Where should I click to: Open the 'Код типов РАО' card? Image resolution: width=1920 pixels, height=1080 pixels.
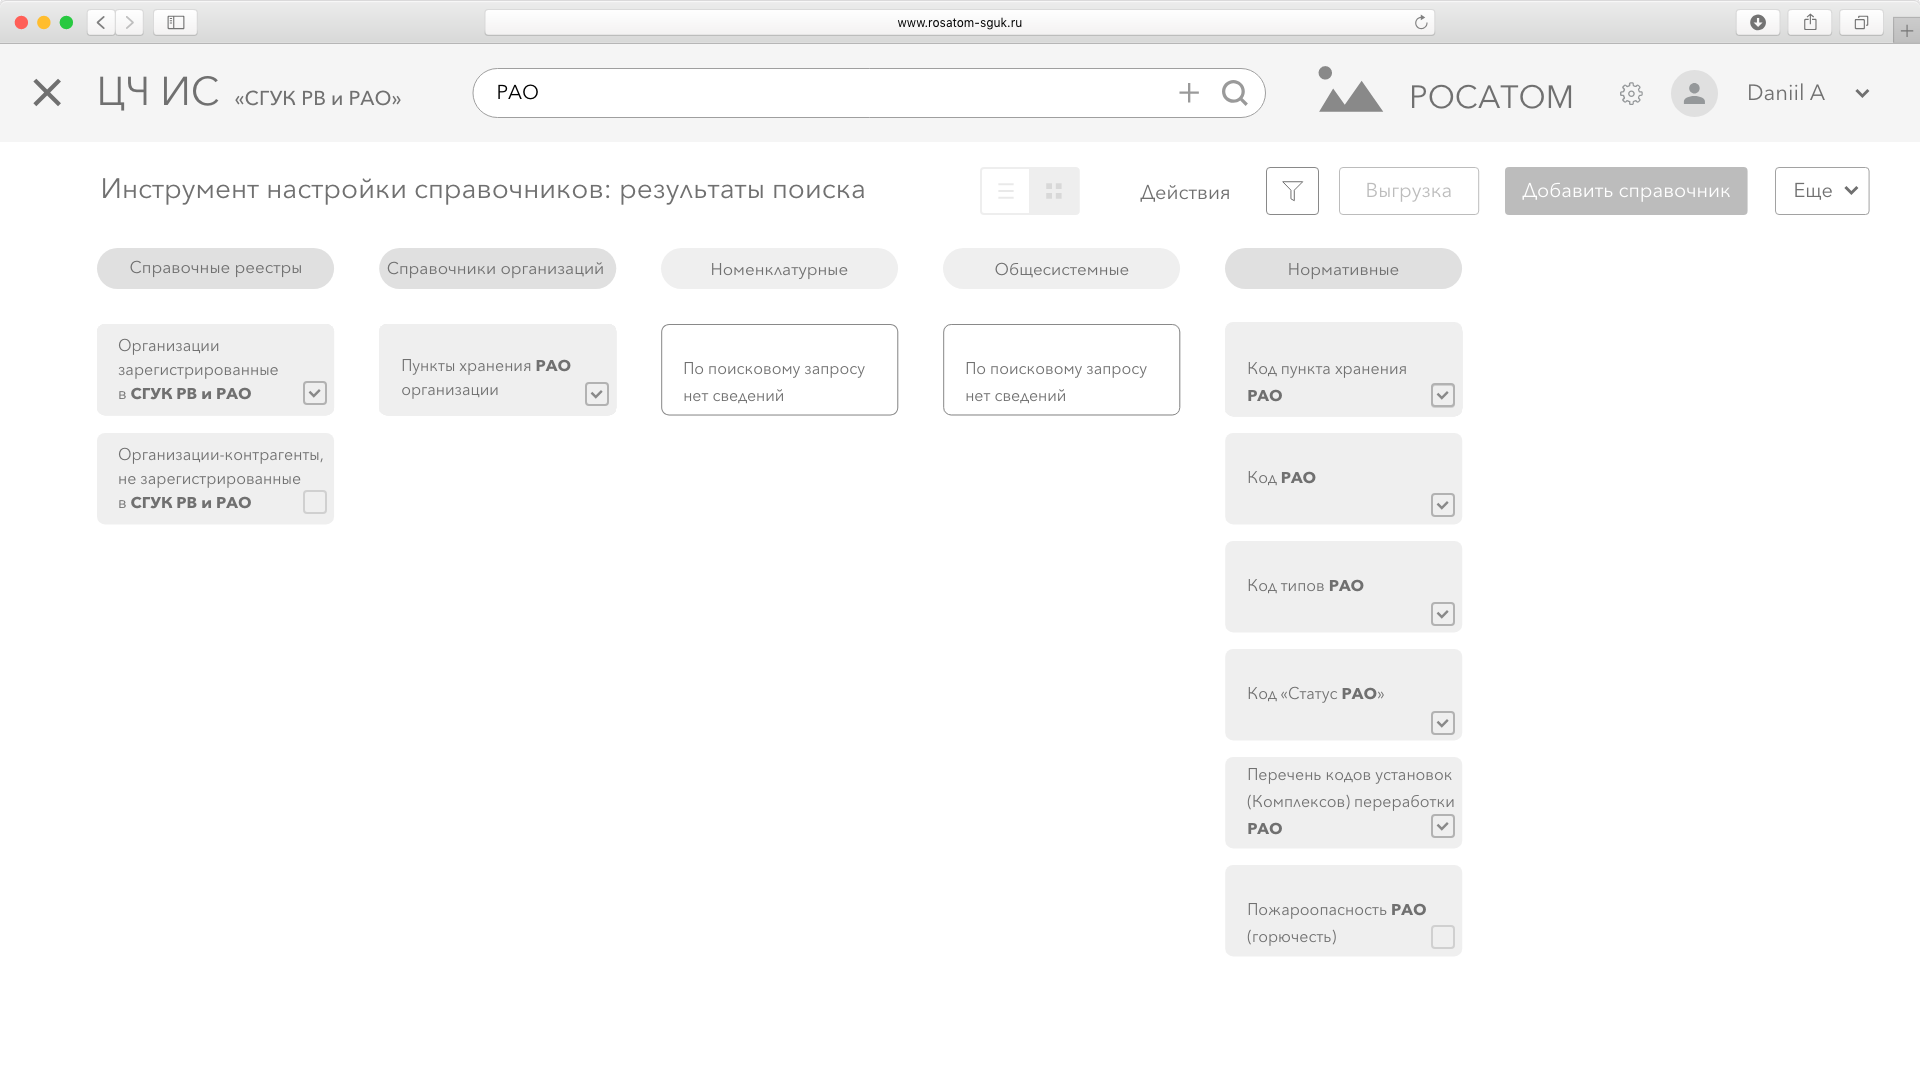tap(1343, 586)
